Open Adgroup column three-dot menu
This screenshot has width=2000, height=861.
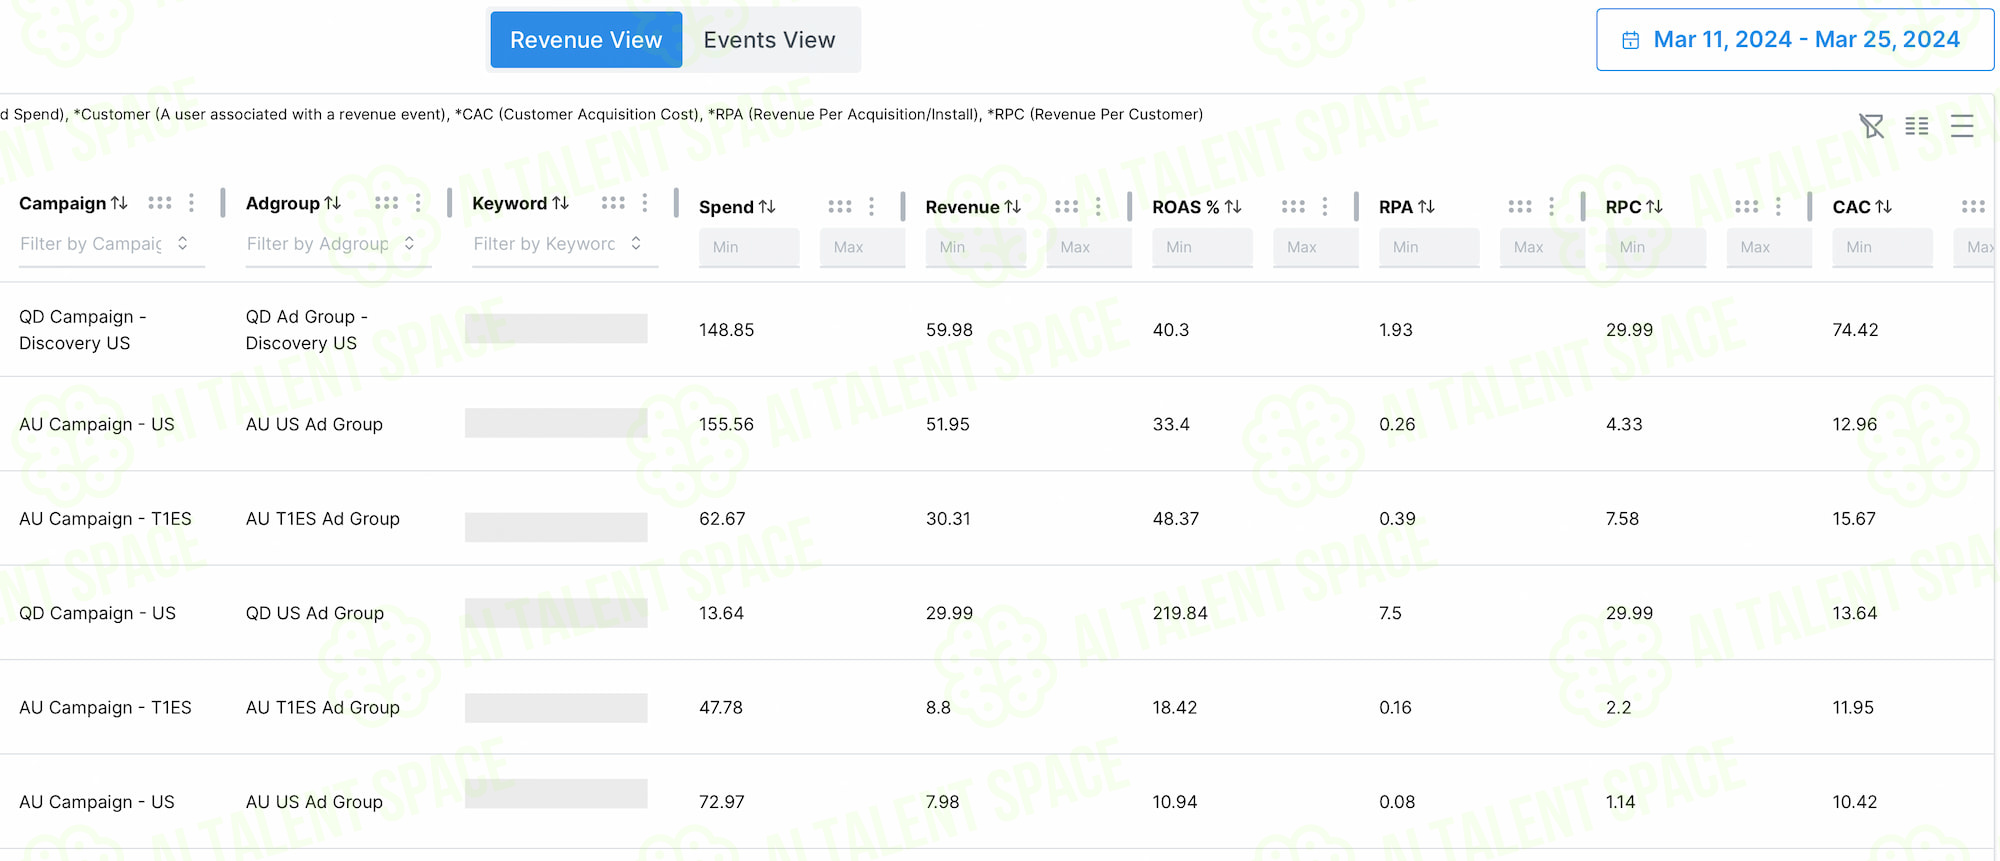coord(418,203)
